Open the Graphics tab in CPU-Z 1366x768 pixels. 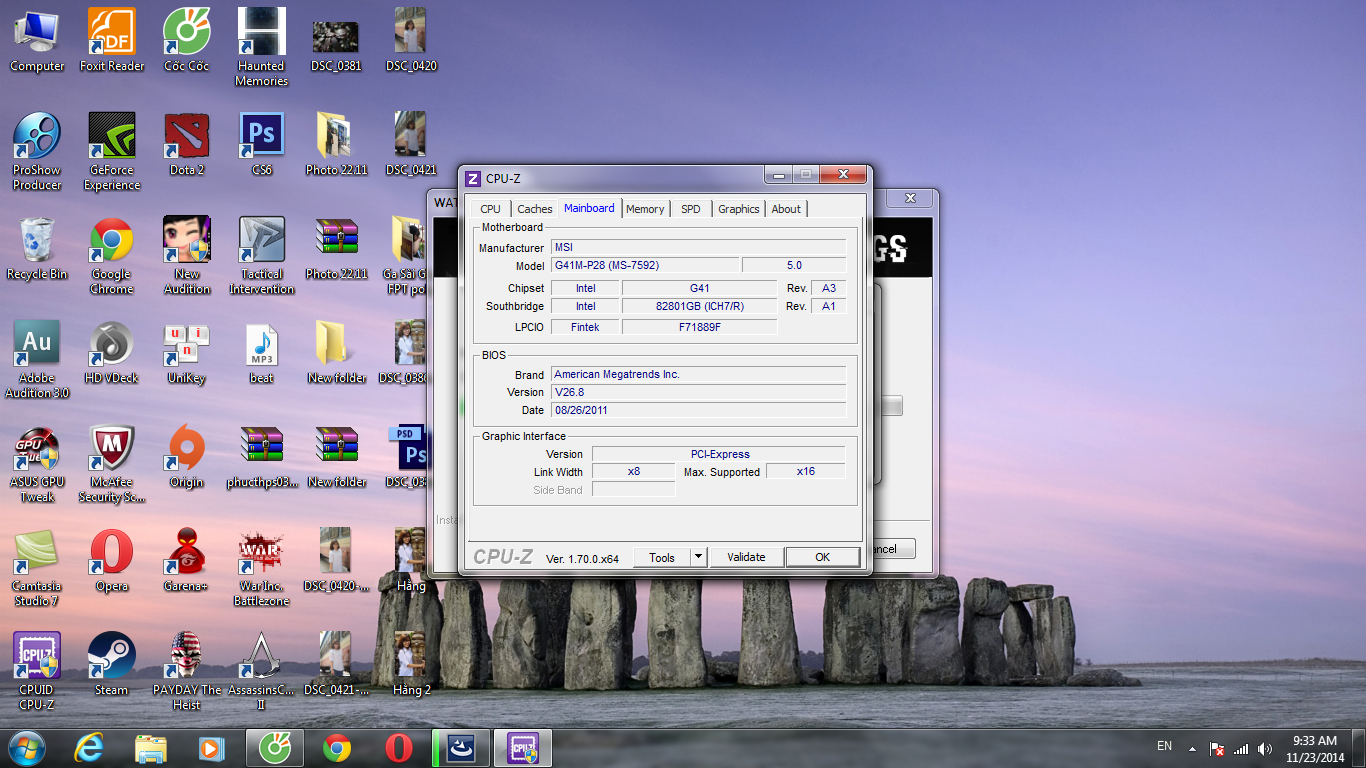coord(739,209)
